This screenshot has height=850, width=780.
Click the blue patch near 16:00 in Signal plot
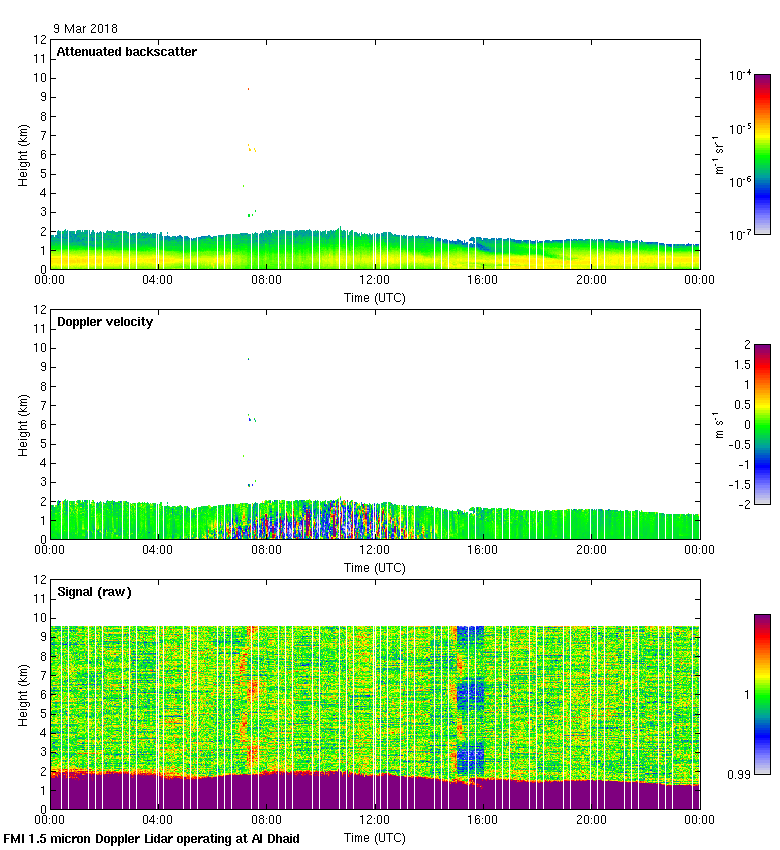[470, 690]
